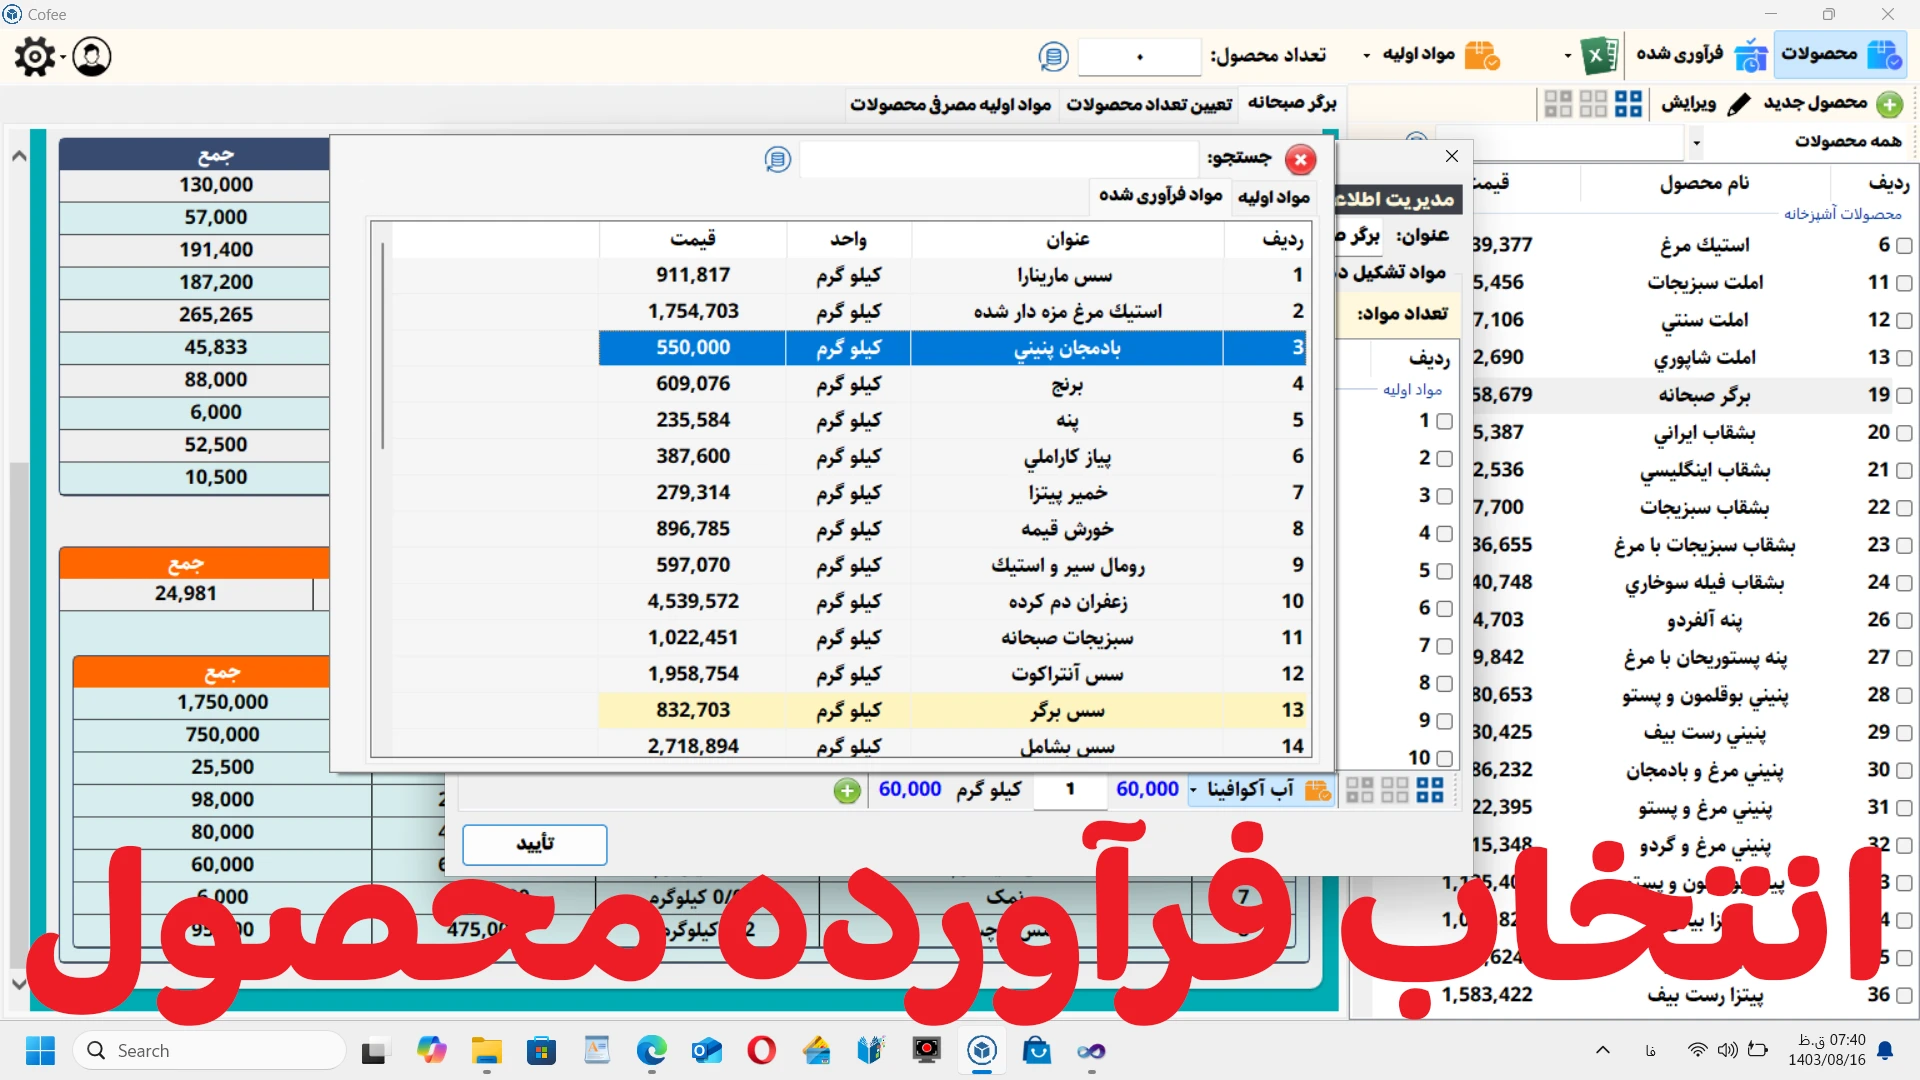Open the همه محصولات category dropdown
The width and height of the screenshot is (1920, 1080).
(1696, 143)
